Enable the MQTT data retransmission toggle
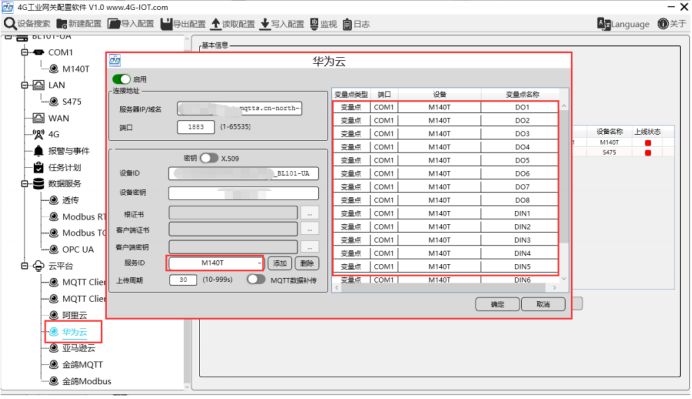The image size is (692, 399). [256, 279]
